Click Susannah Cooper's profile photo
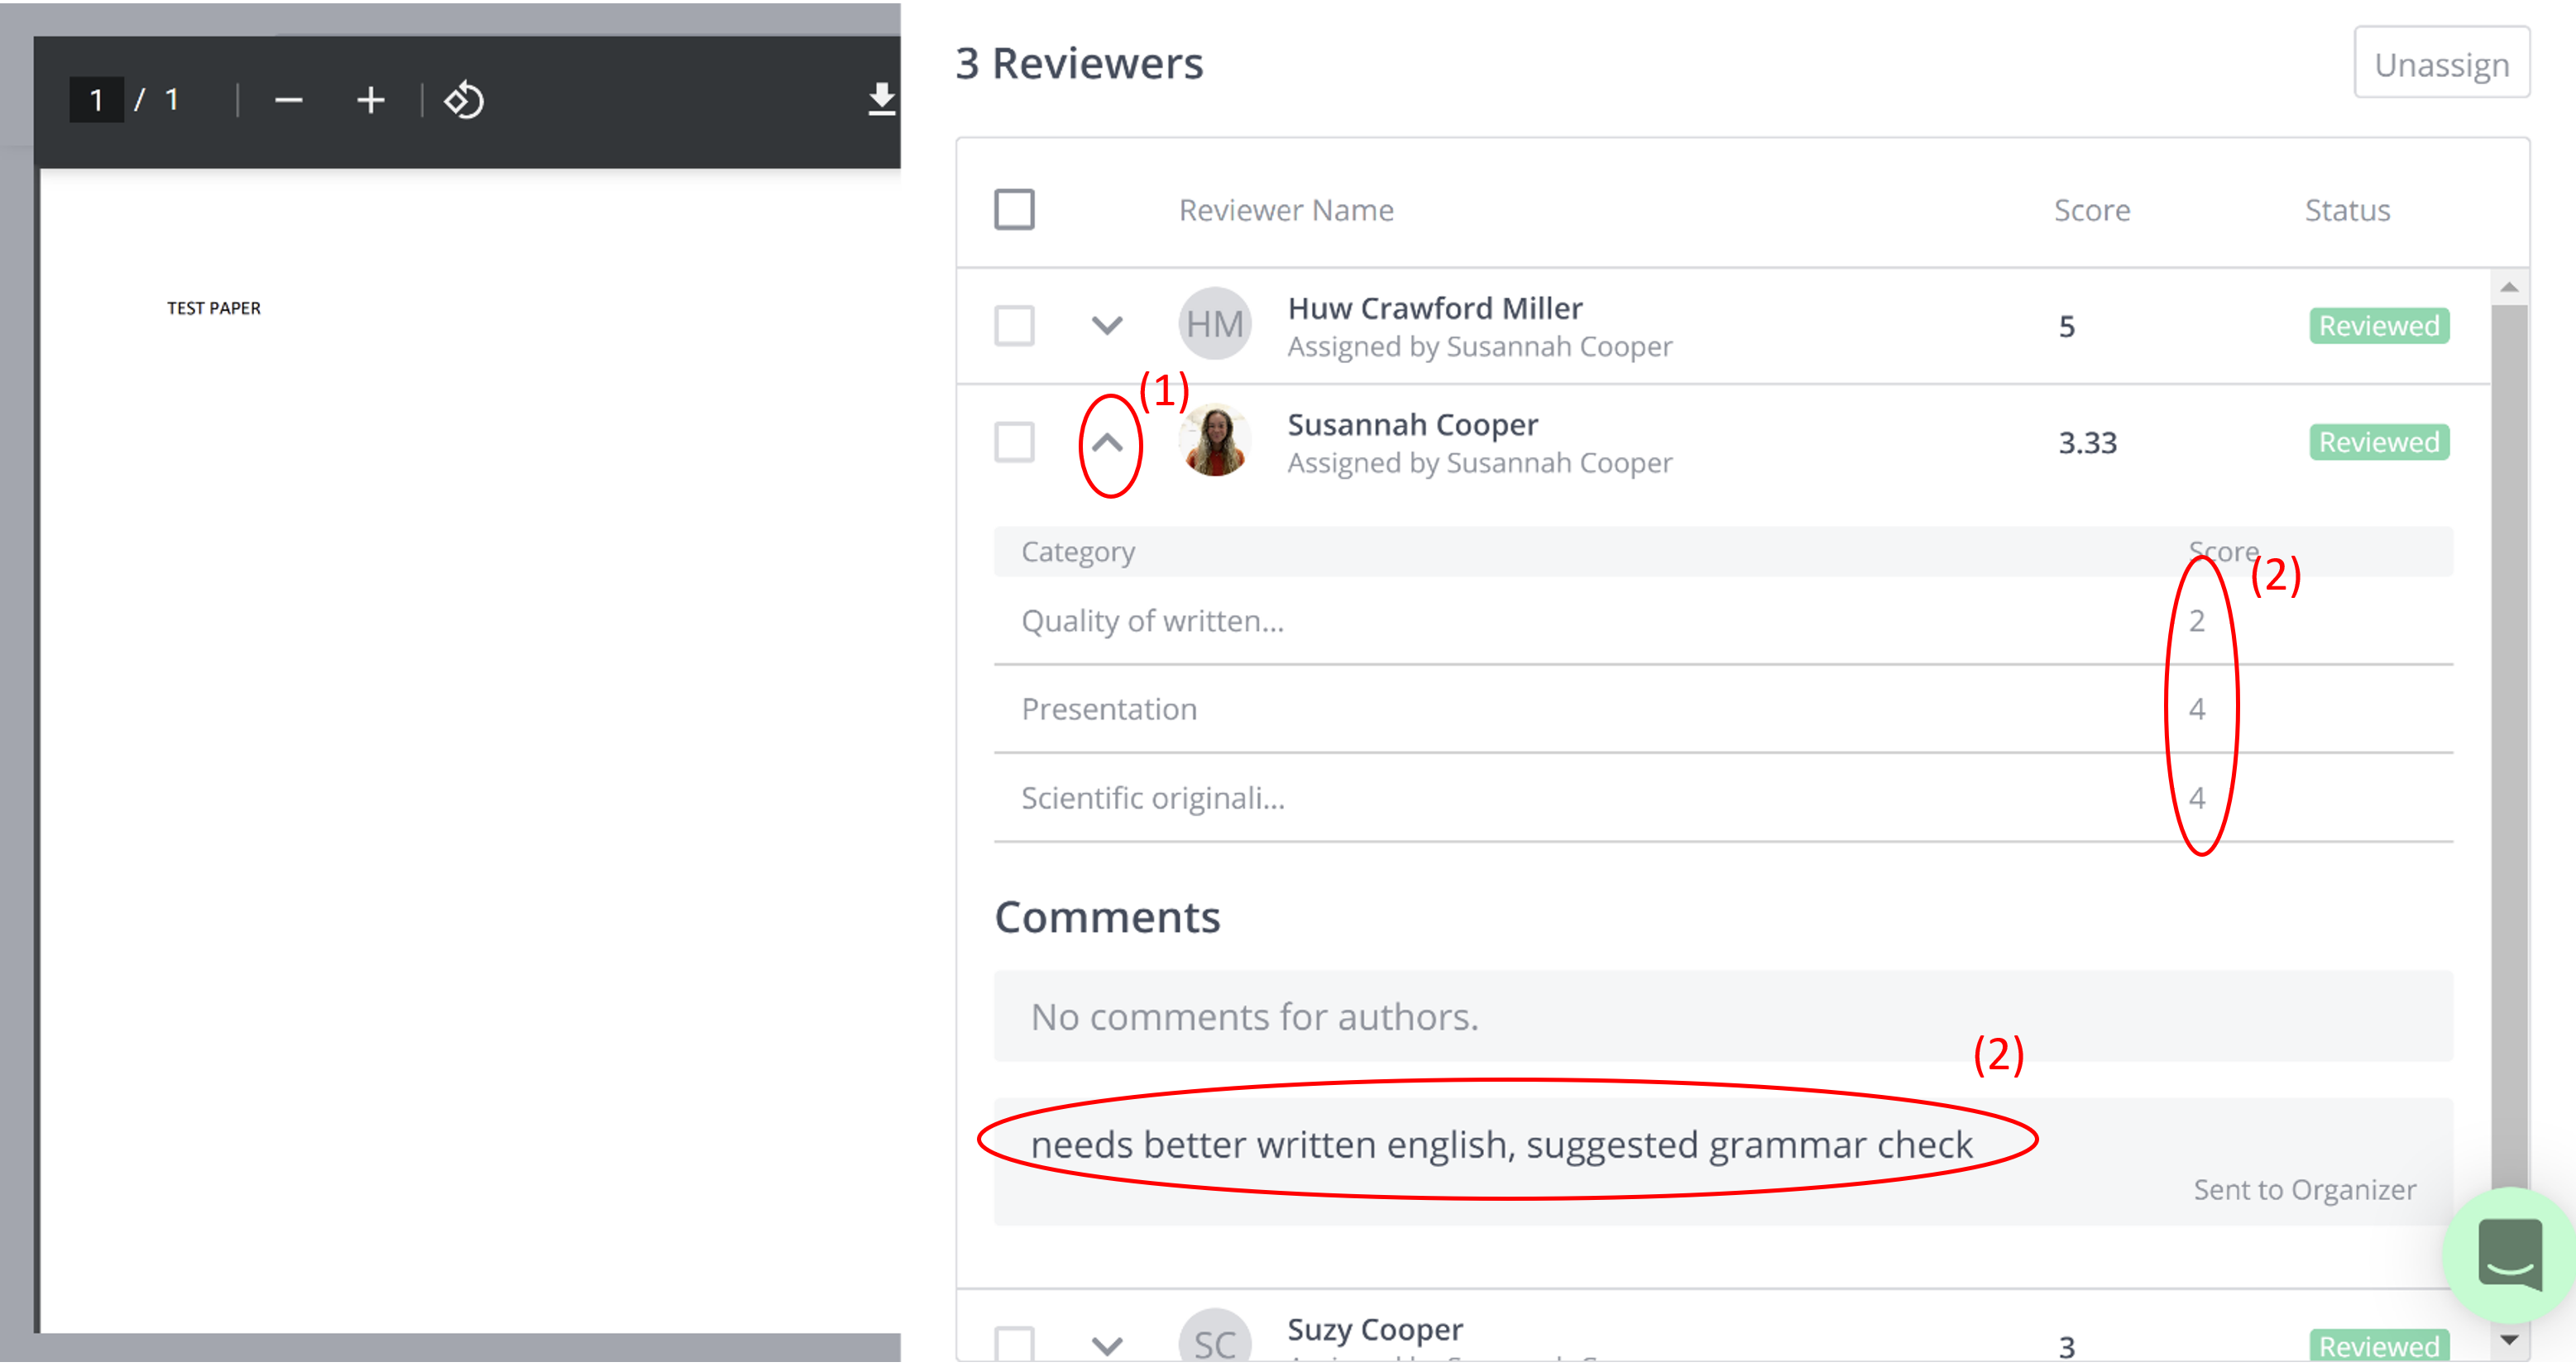This screenshot has width=2576, height=1367. point(1215,441)
